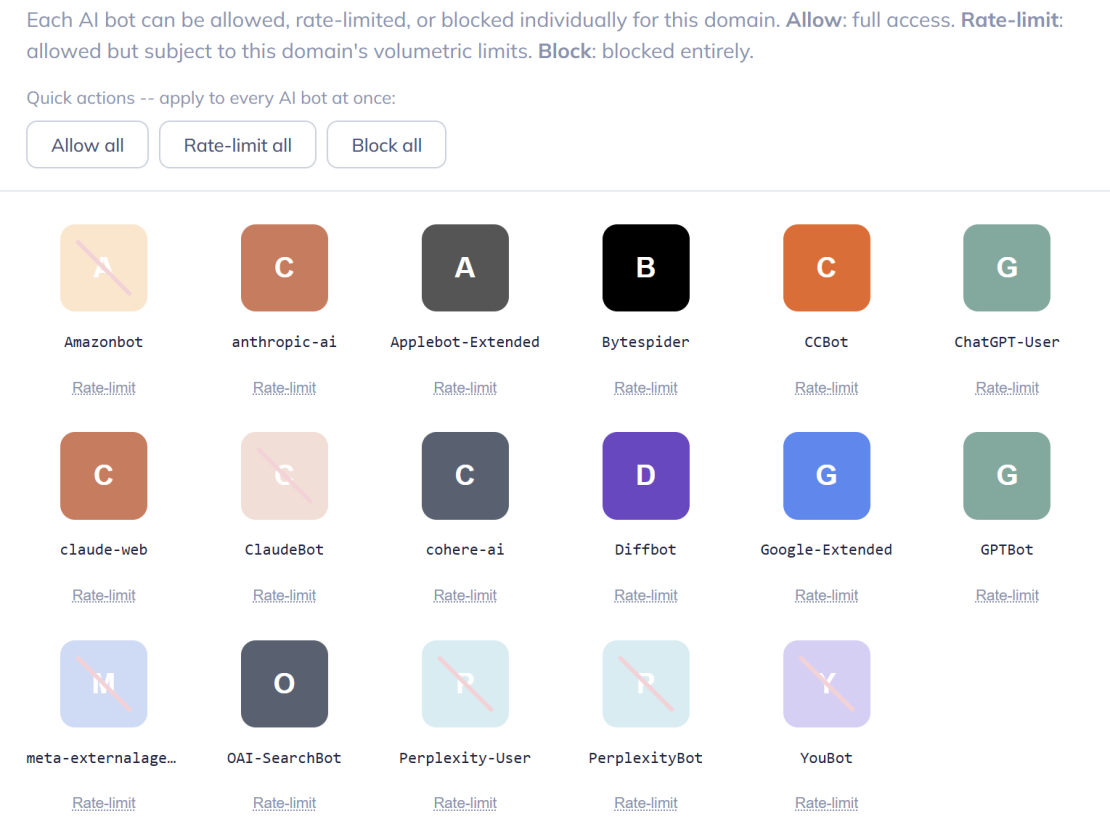Click the Rate-limit all button
1110x832 pixels.
point(238,144)
